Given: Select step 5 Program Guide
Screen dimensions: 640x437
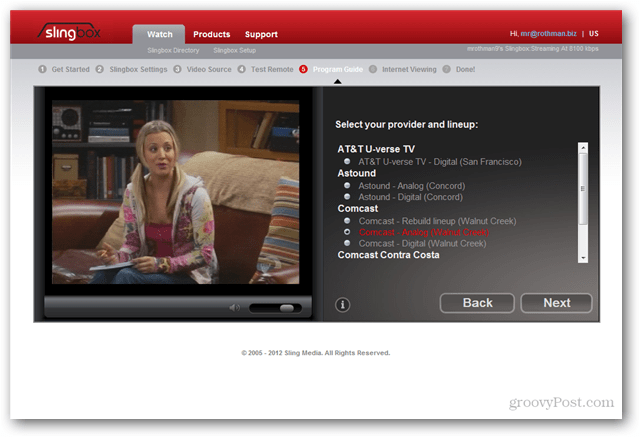Looking at the screenshot, I should [x=331, y=69].
